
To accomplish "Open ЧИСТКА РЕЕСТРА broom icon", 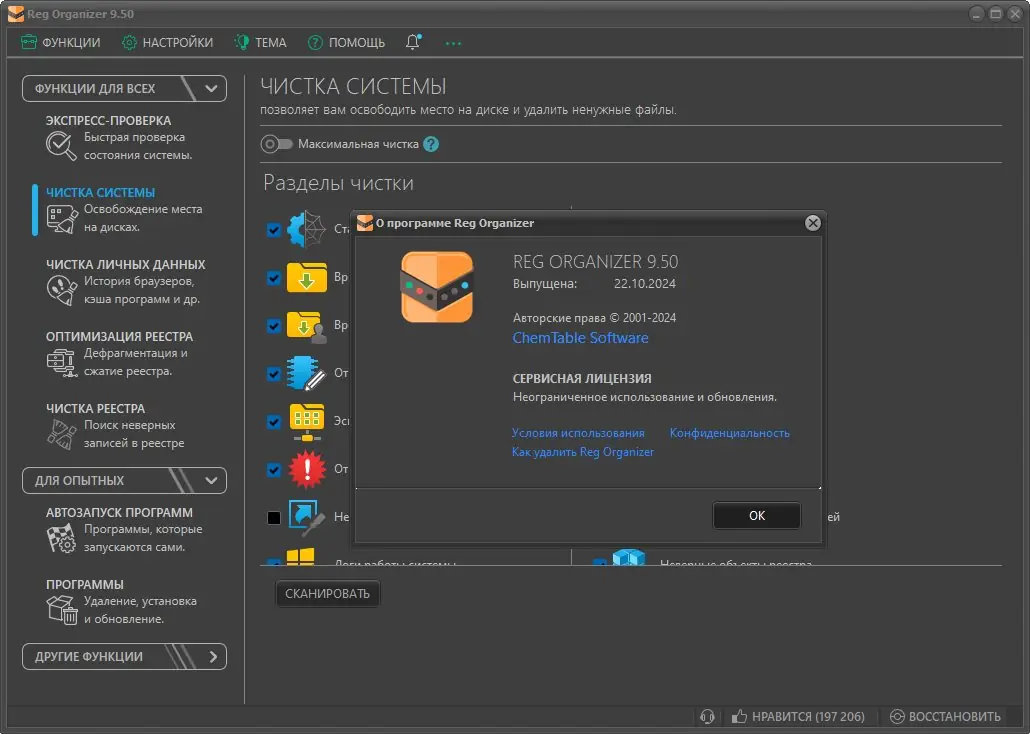I will coord(62,434).
